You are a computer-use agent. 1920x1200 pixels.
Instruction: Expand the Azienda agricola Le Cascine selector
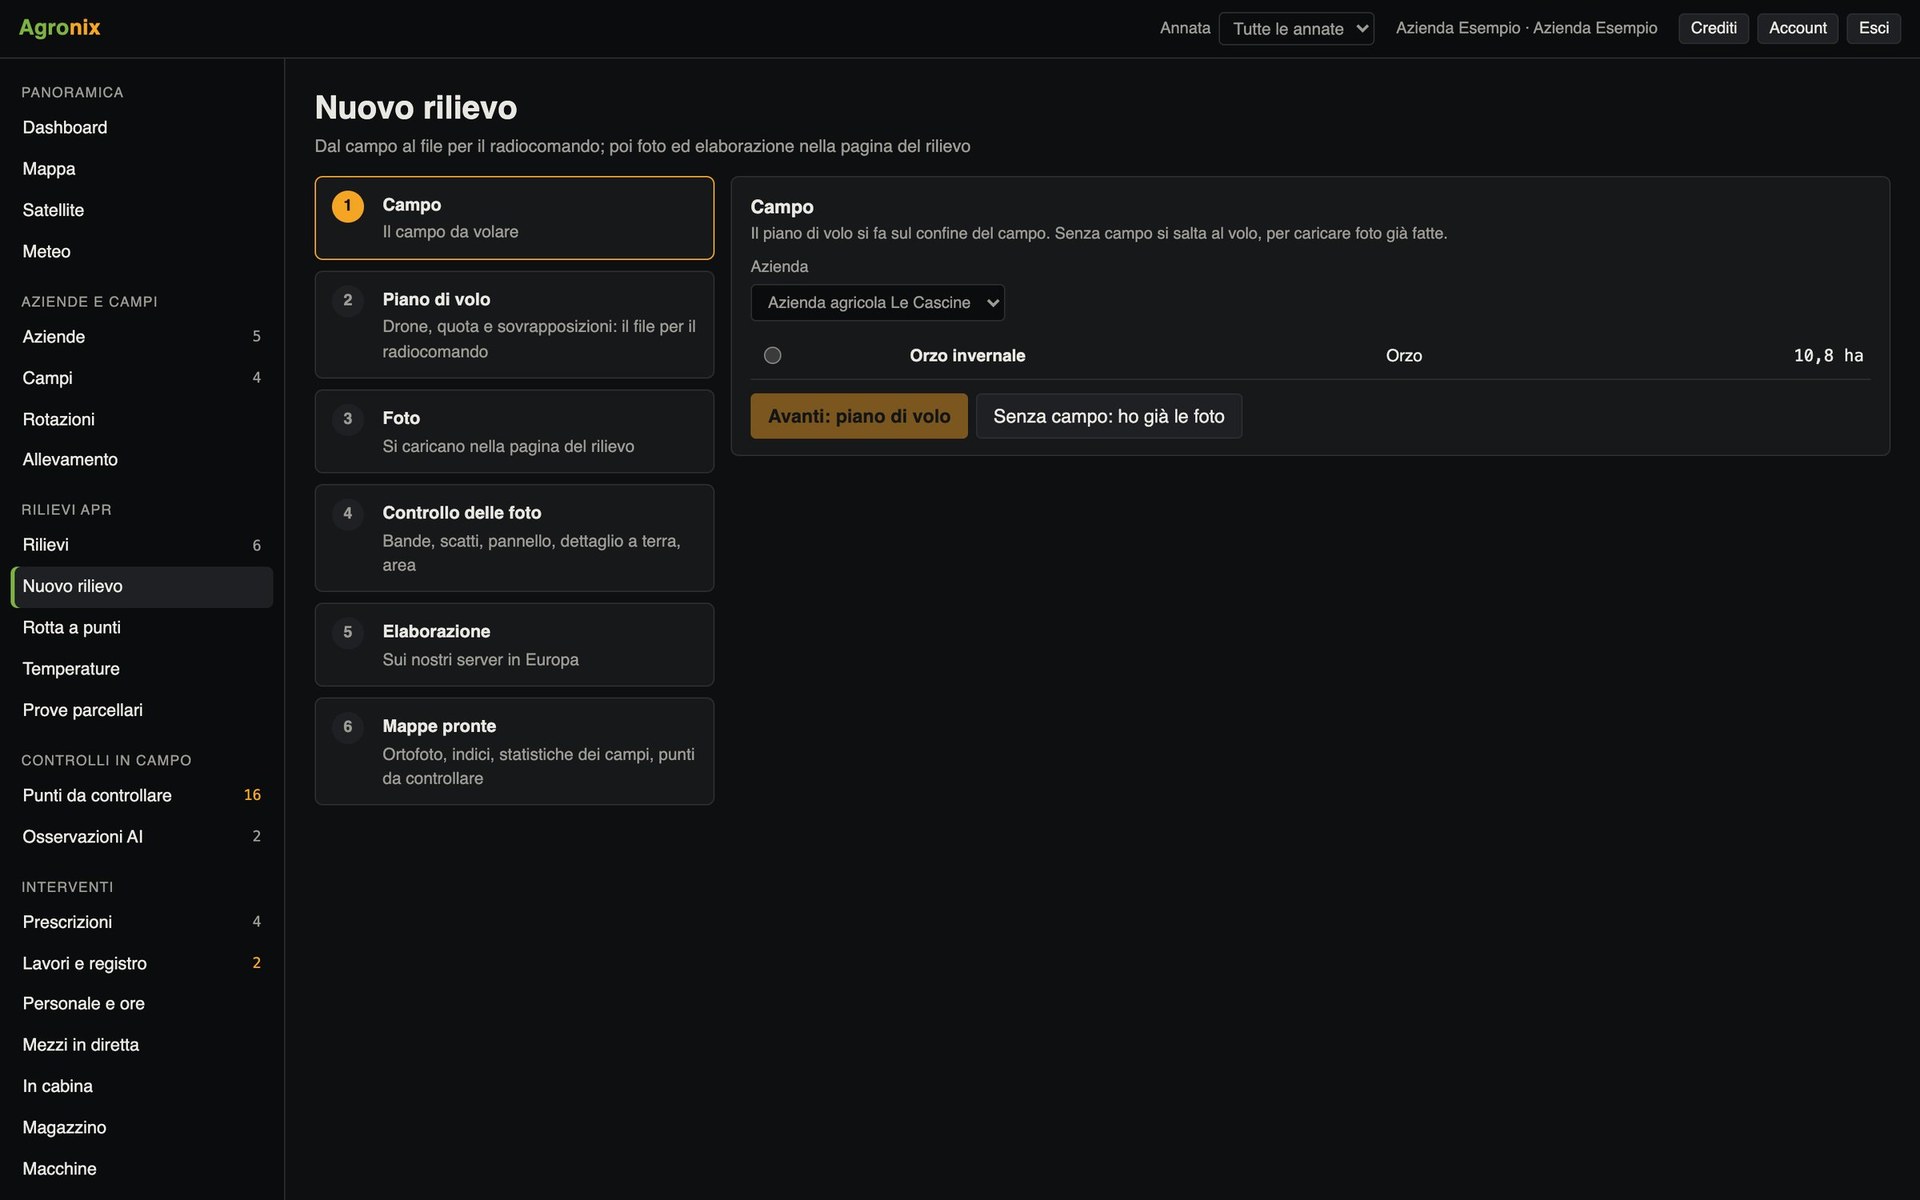tap(877, 302)
